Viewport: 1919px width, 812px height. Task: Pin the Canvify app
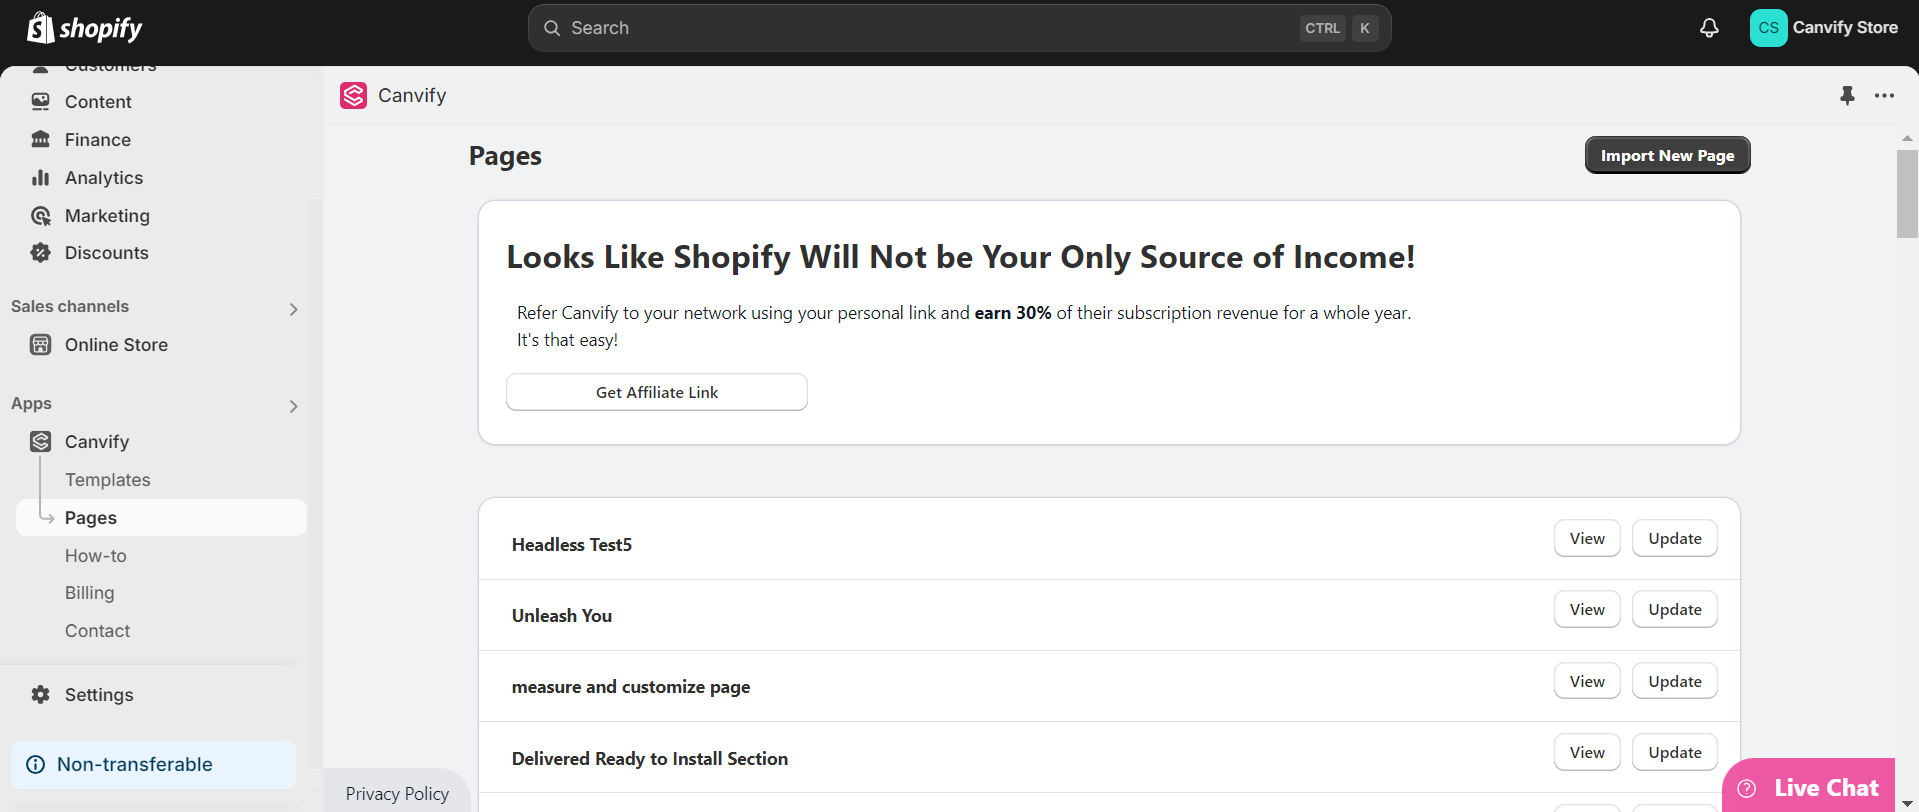tap(1847, 95)
